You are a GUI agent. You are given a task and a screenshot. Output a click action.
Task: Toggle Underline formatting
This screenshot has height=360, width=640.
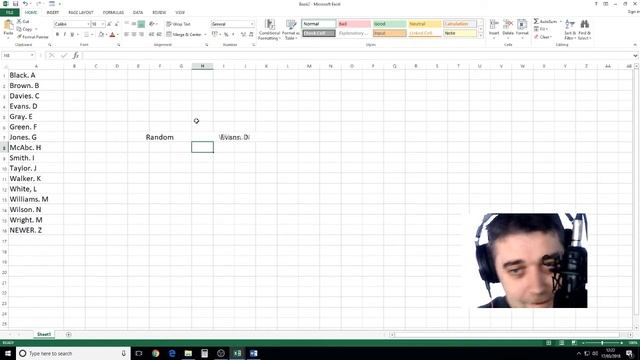pos(72,35)
